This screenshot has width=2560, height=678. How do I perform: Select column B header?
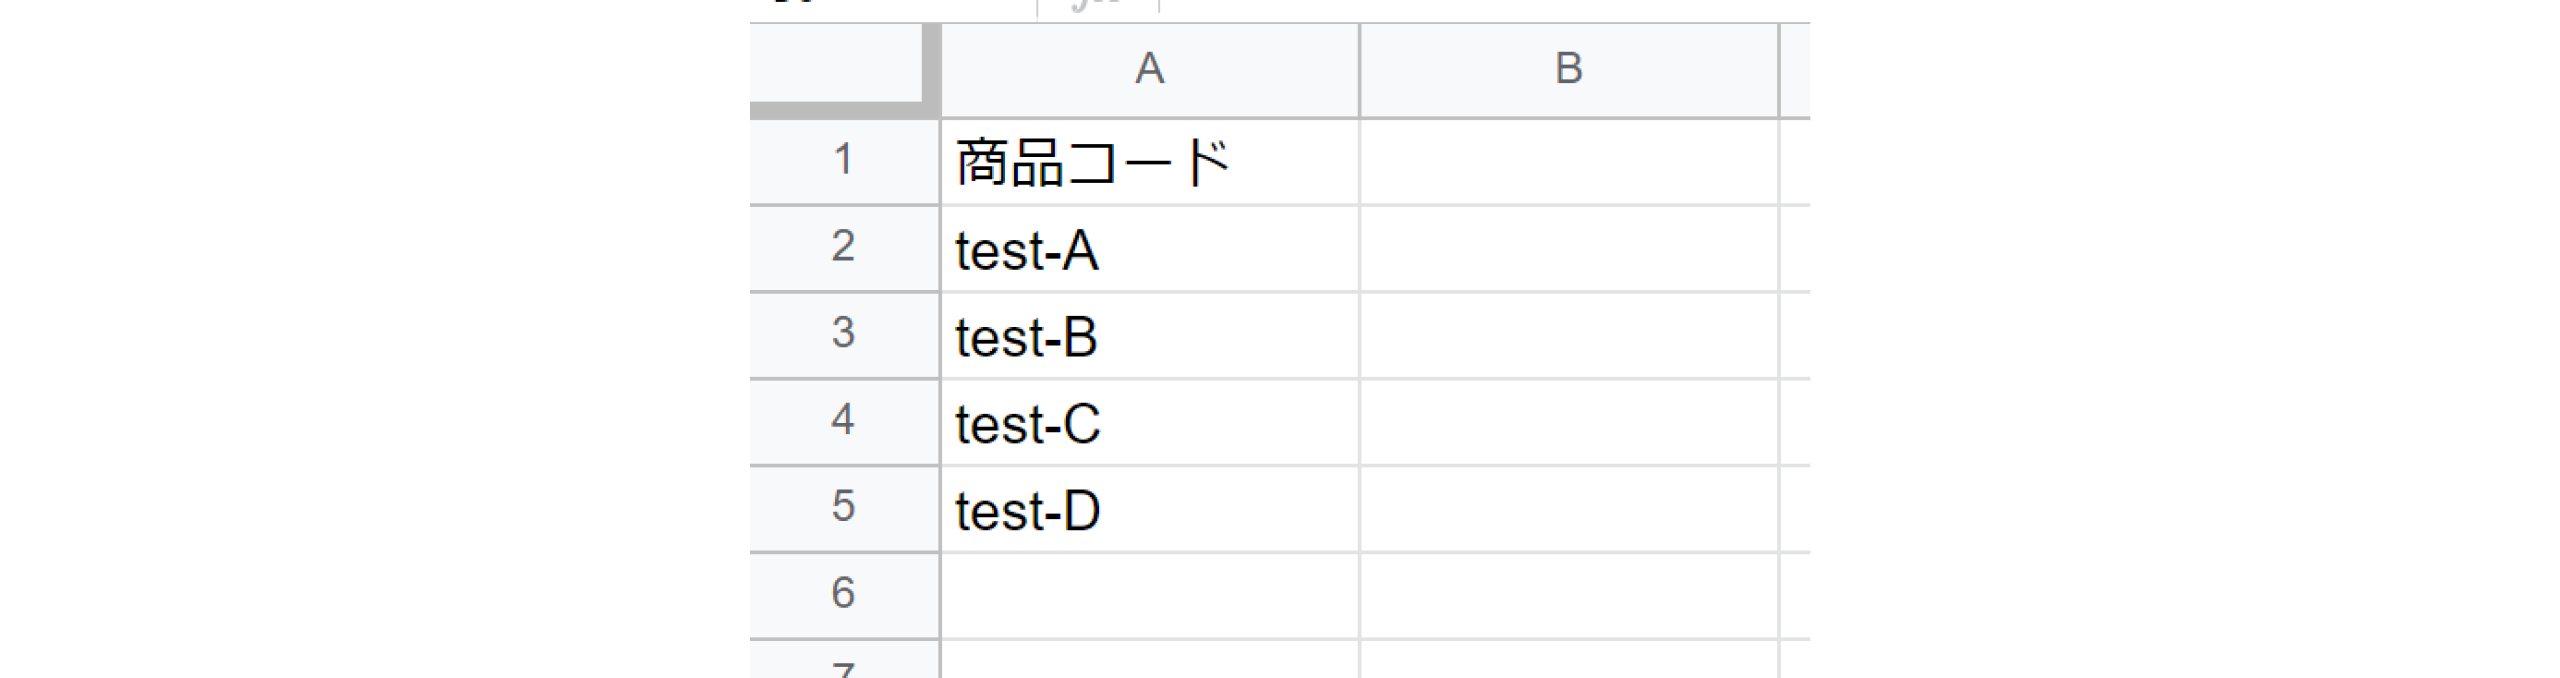(1568, 70)
